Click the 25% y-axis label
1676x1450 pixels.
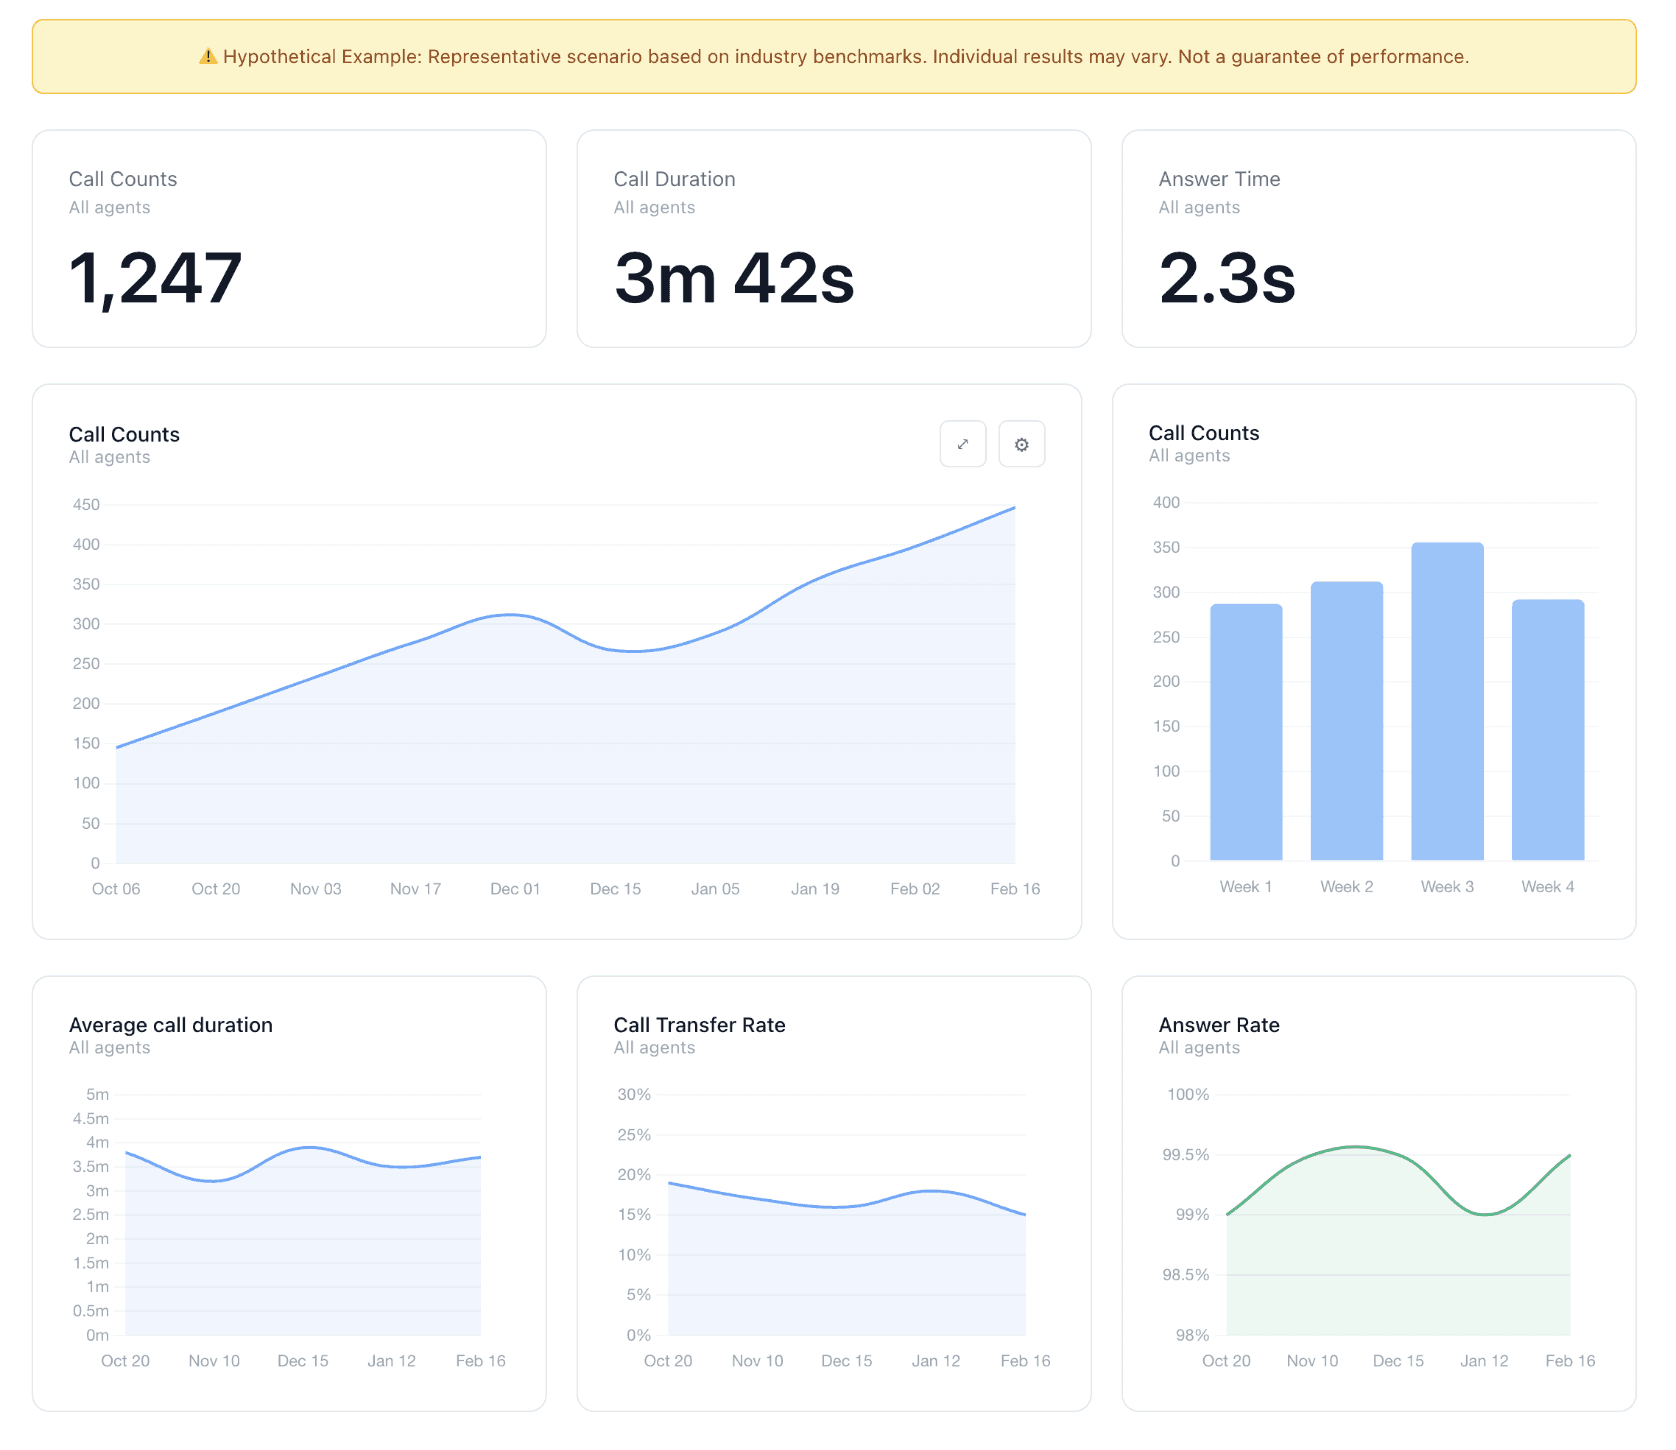click(634, 1135)
